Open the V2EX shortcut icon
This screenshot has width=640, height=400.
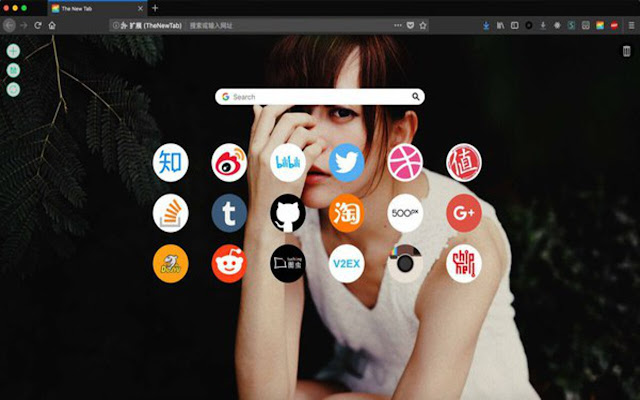point(347,264)
